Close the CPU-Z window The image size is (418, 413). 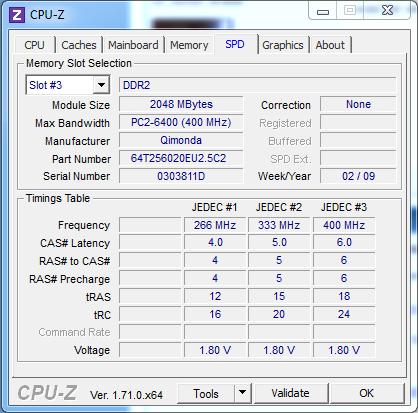[x=387, y=11]
